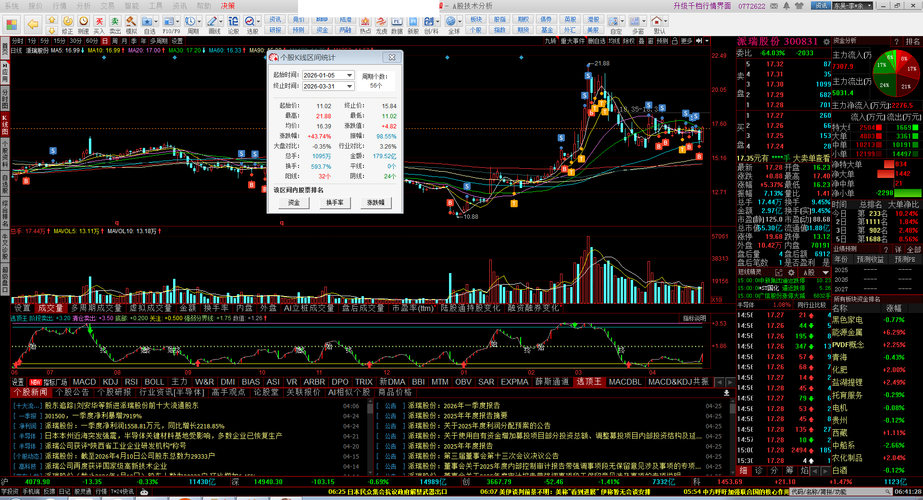Open the mail envelope icon in title bar
The width and height of the screenshot is (923, 500).
(x=774, y=6)
